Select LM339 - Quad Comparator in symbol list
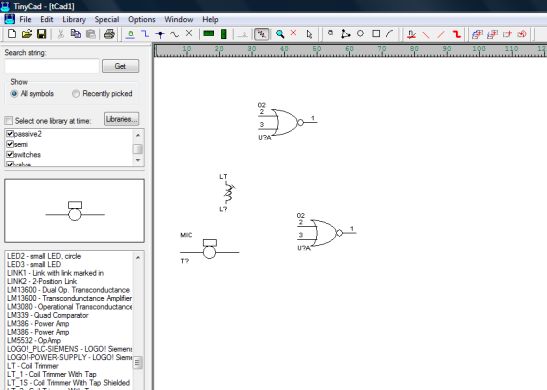Viewport: 547px width, 390px height. tap(47, 315)
